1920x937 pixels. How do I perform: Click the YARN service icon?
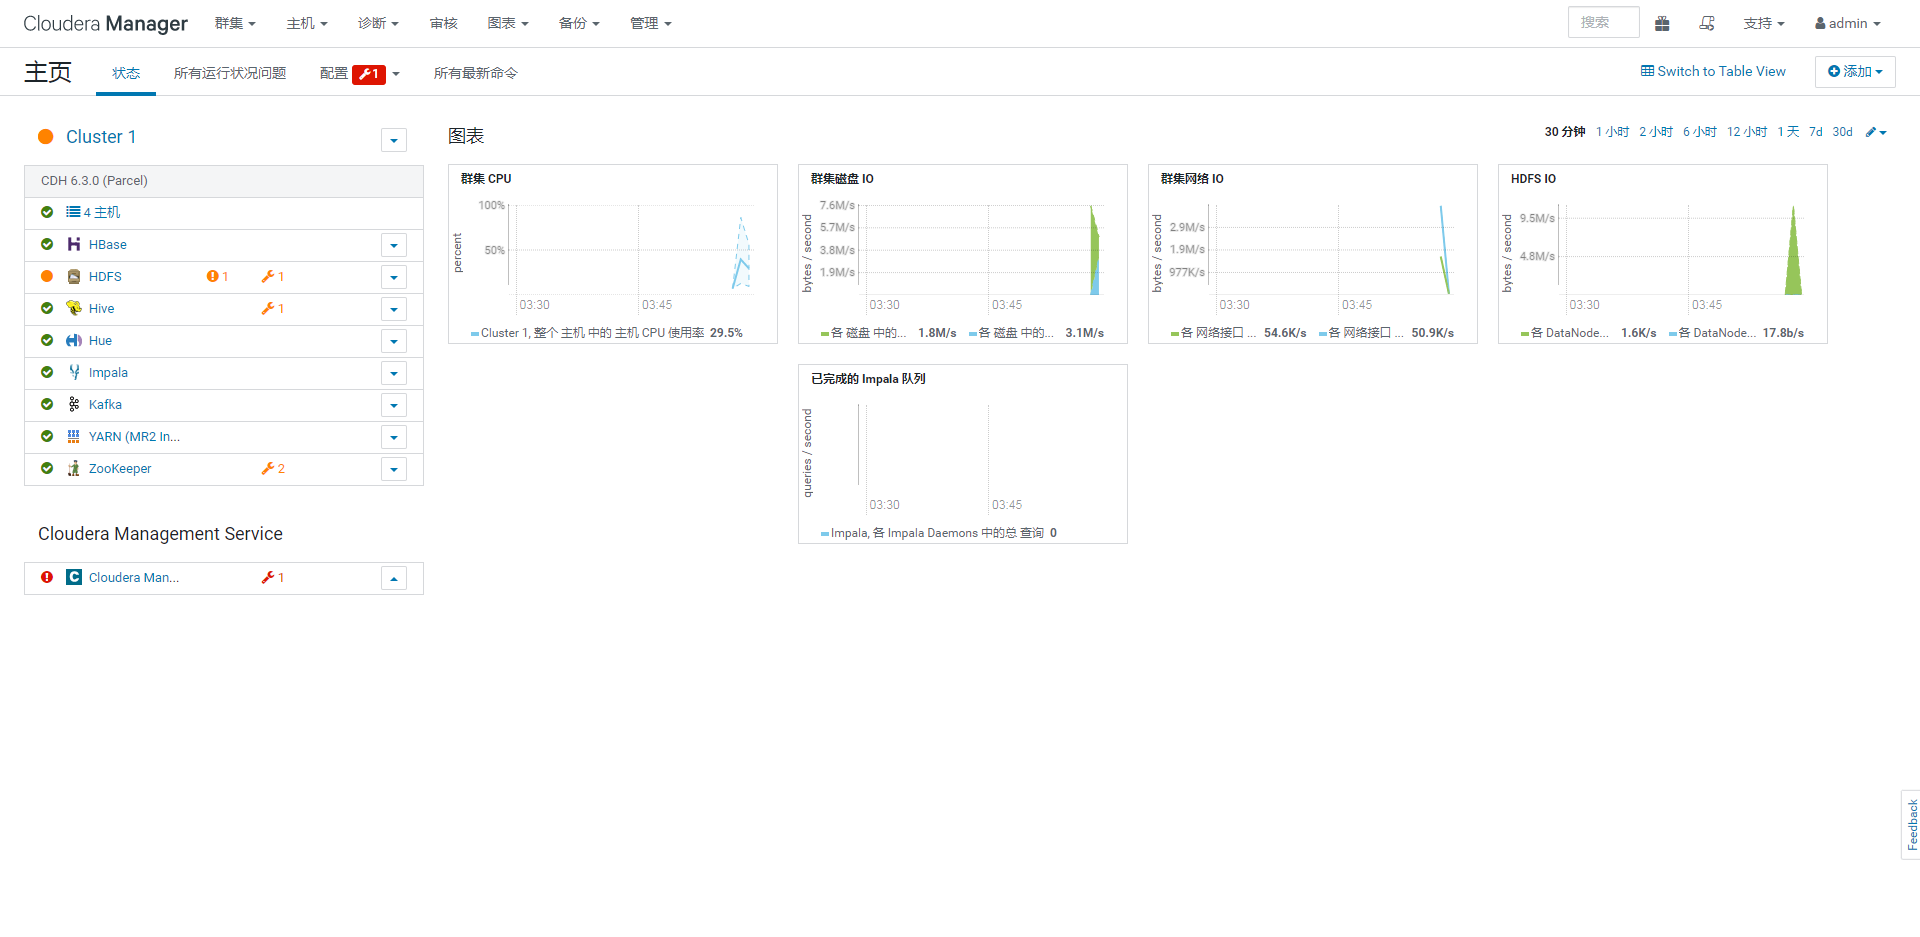pos(74,436)
